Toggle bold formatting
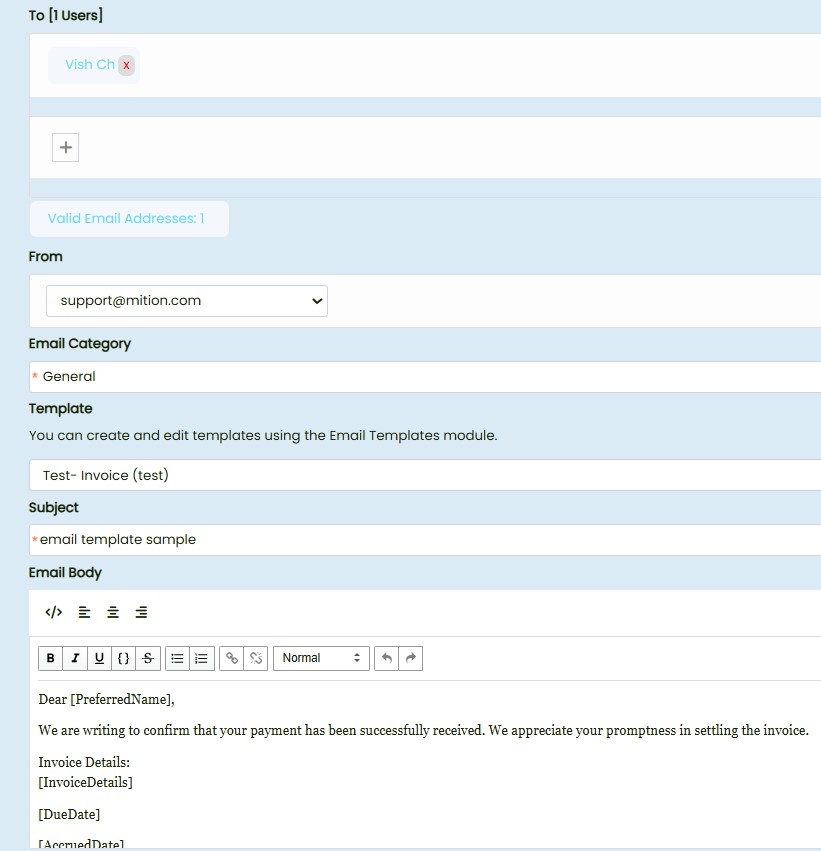The height and width of the screenshot is (851, 821). tap(51, 658)
